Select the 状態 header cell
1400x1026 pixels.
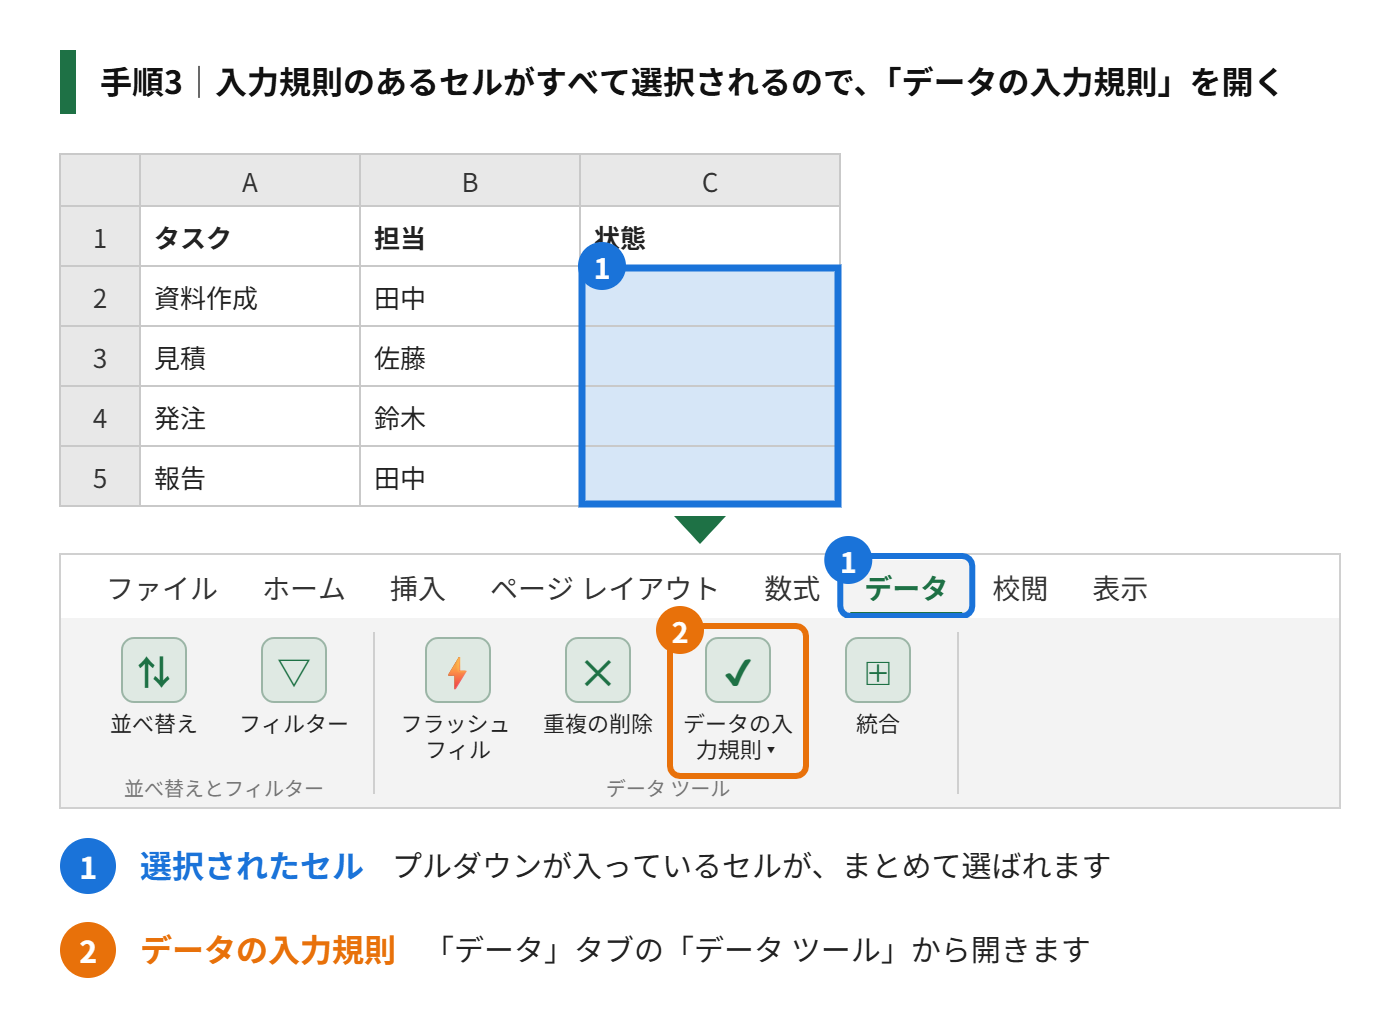pyautogui.click(x=710, y=237)
